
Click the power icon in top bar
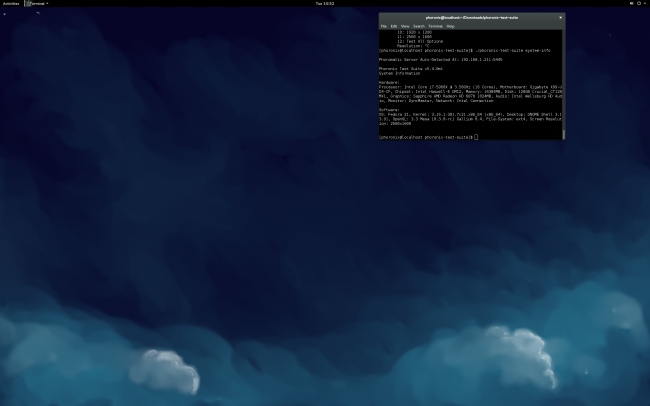[x=639, y=4]
